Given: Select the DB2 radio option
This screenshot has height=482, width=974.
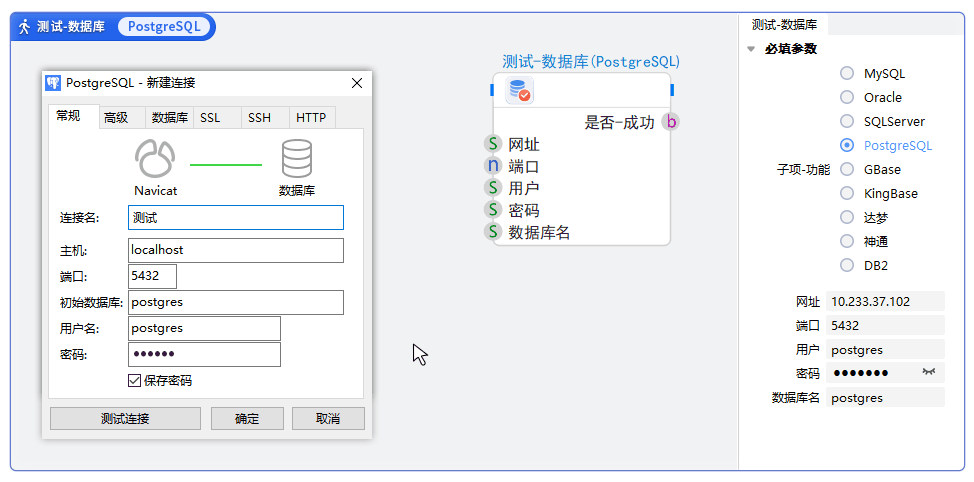Looking at the screenshot, I should 847,265.
